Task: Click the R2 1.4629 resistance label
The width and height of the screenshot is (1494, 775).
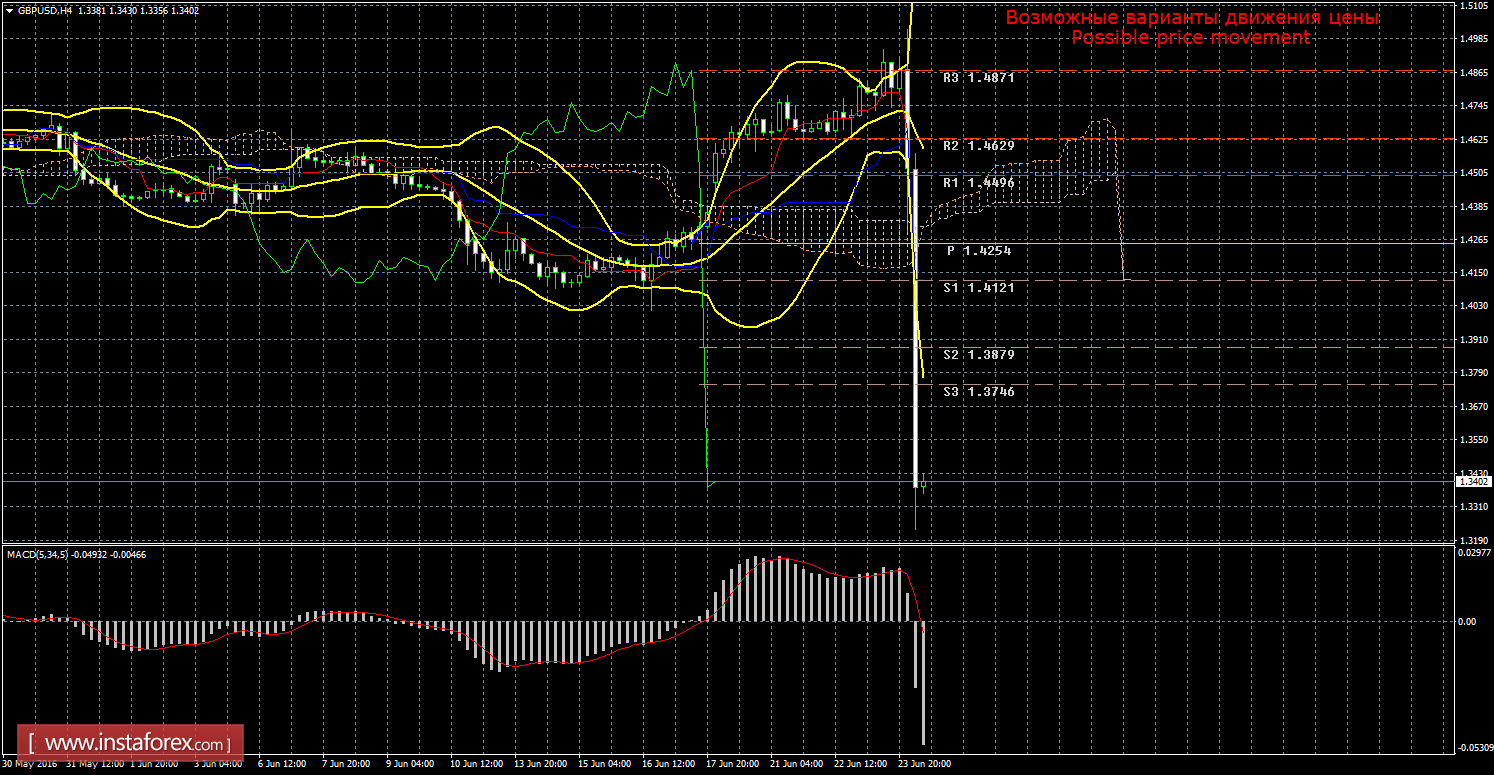Action: [979, 146]
